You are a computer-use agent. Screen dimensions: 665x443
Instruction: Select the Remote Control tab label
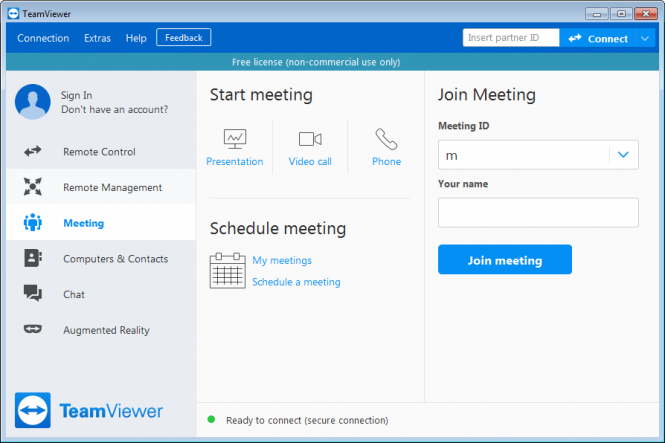point(99,152)
